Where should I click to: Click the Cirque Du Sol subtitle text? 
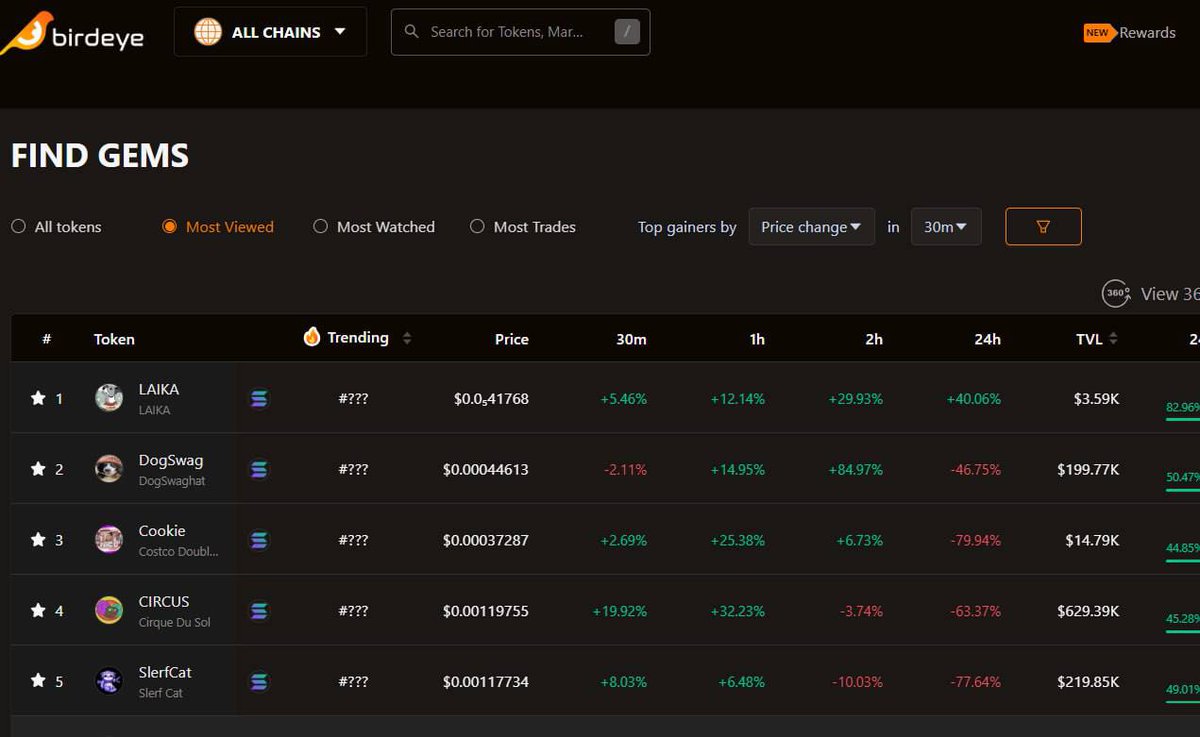click(174, 623)
